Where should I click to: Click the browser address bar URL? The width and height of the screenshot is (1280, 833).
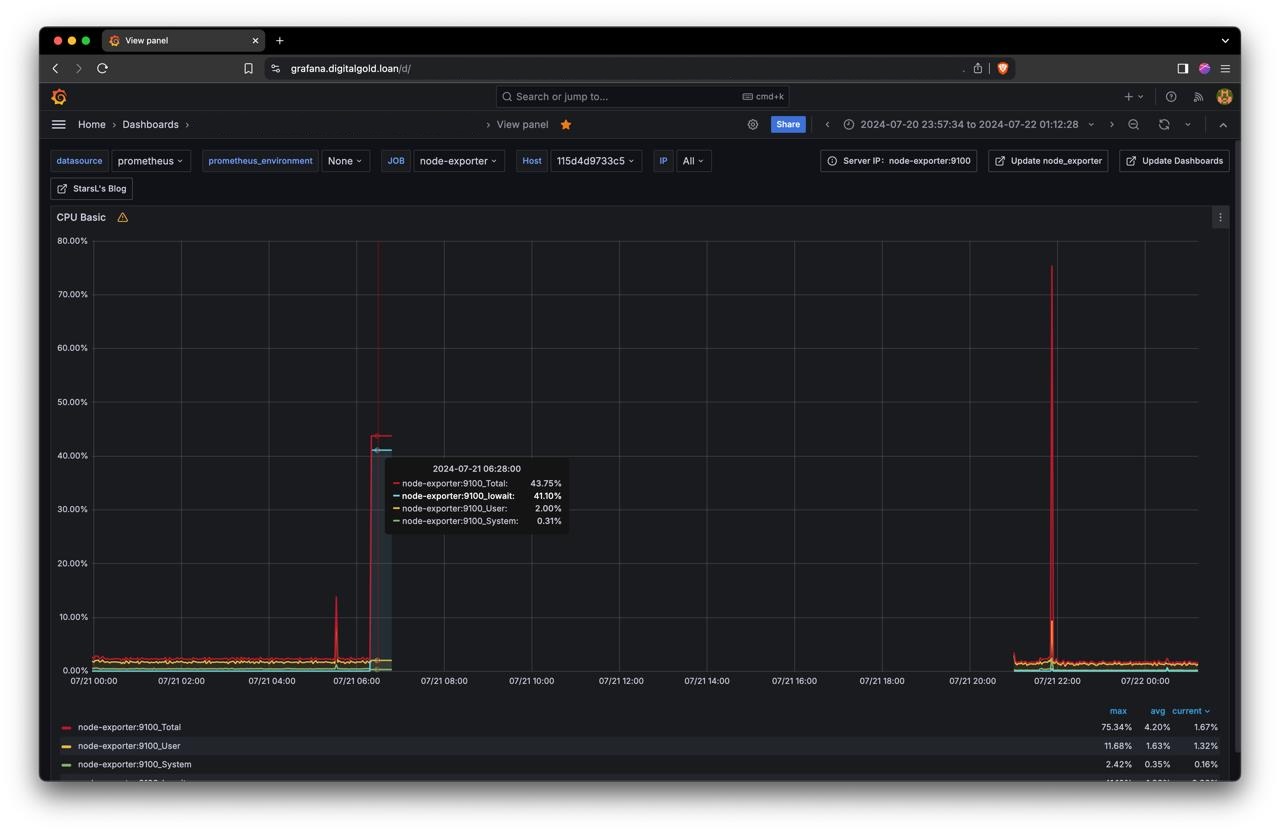pos(351,68)
